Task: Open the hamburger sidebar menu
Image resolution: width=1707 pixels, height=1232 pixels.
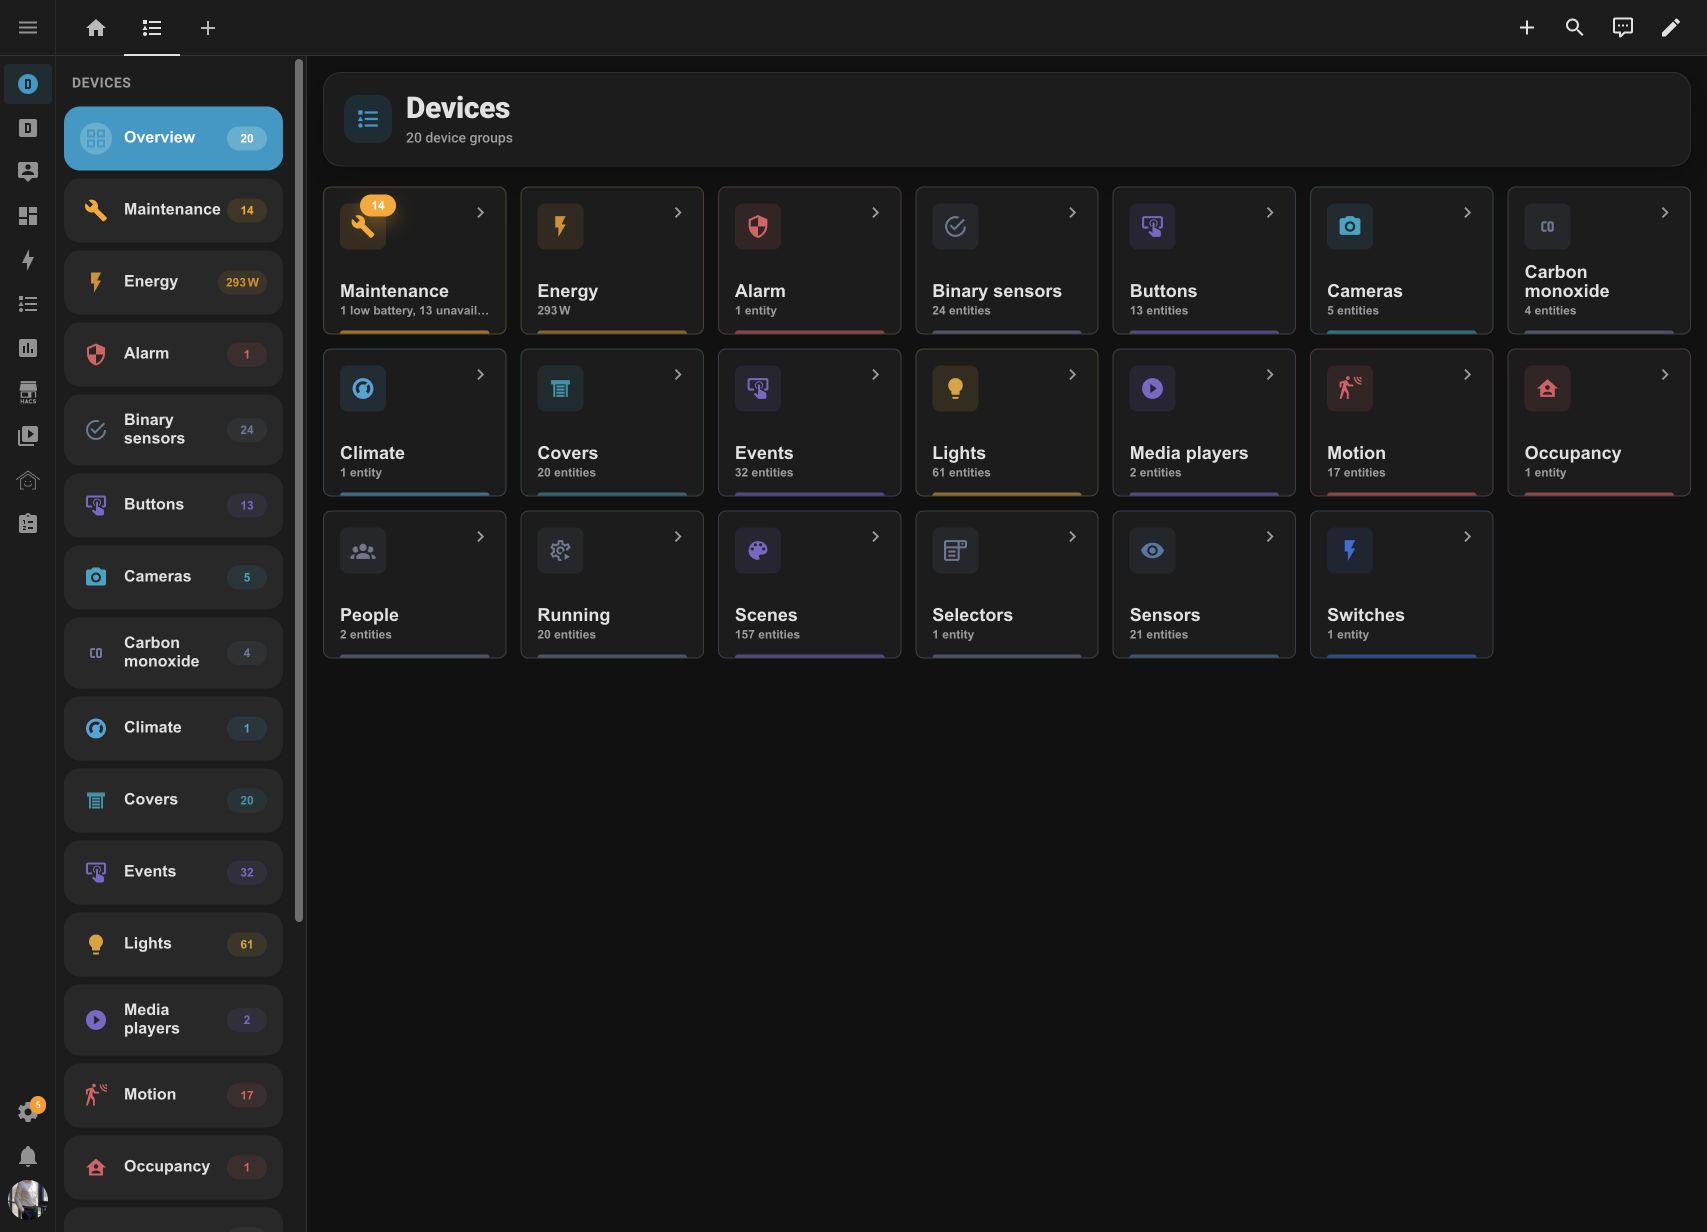Action: coord(28,28)
